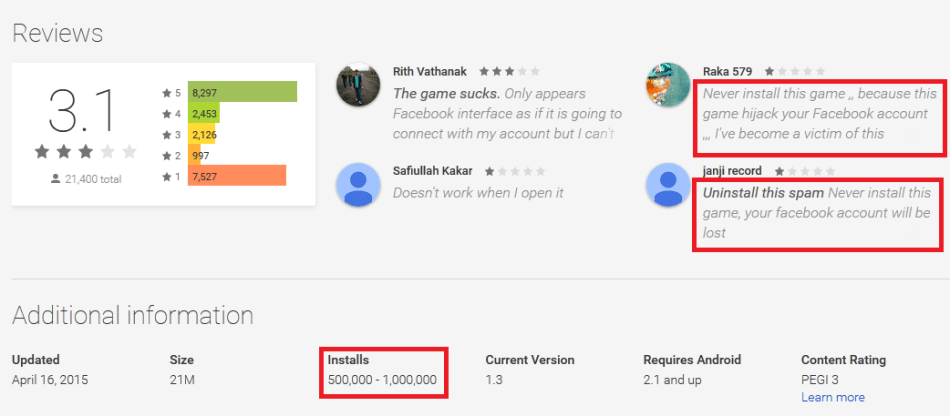950x416 pixels.
Task: Click janji record's default avatar icon
Action: (x=668, y=185)
